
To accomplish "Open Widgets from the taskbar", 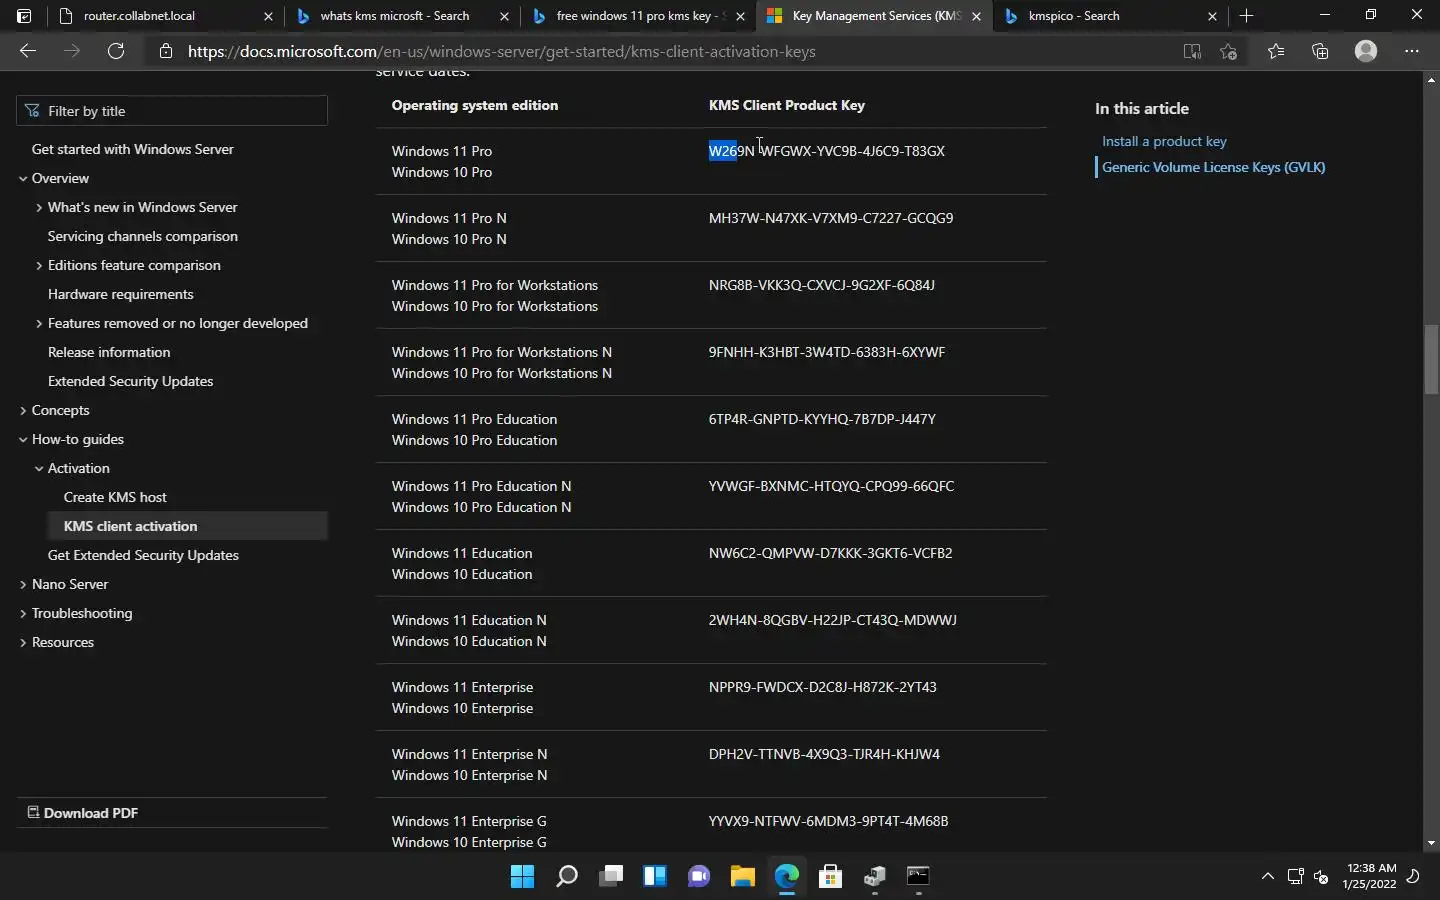I will (x=655, y=877).
